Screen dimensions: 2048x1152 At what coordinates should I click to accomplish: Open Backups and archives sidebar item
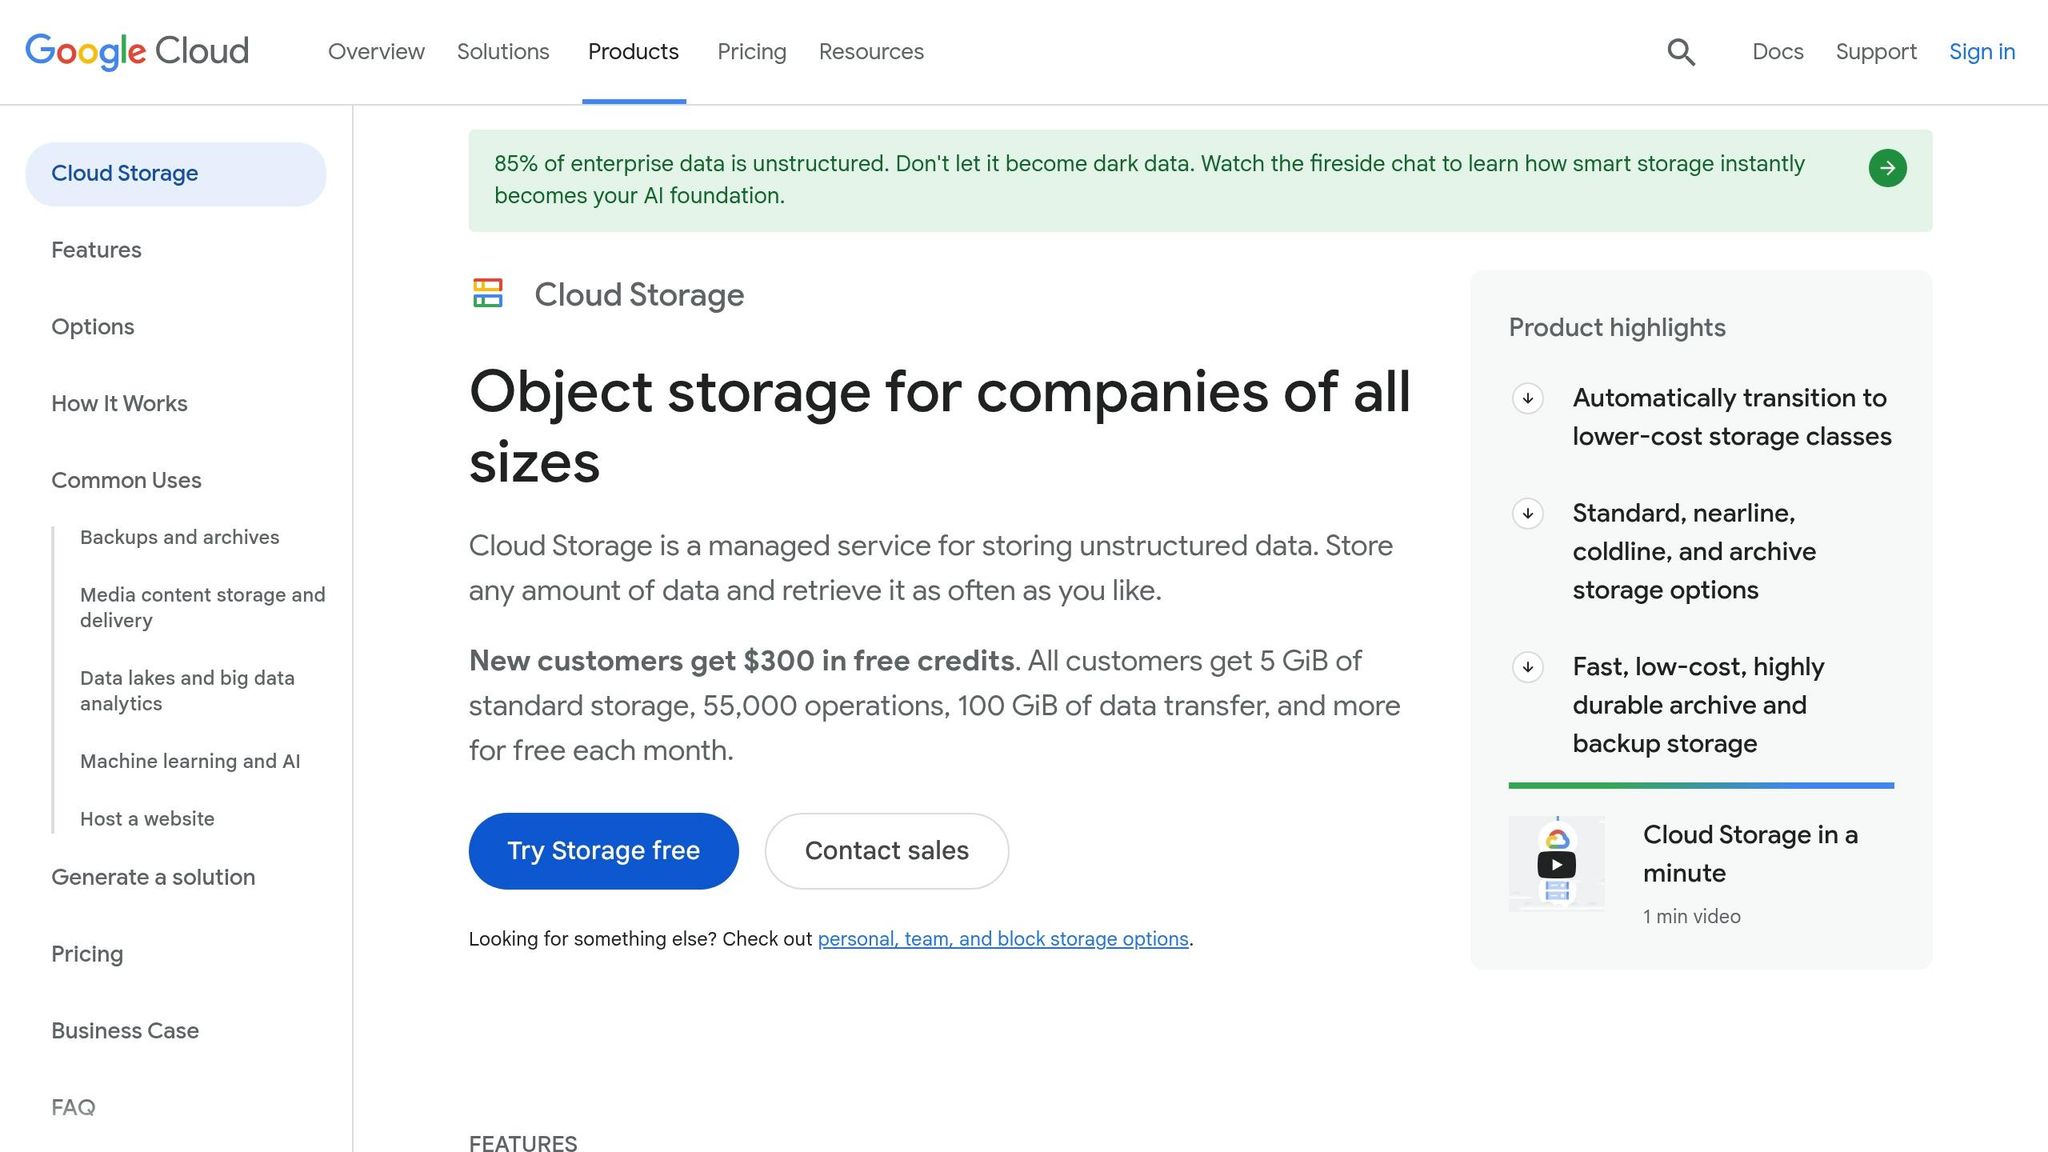coord(179,537)
